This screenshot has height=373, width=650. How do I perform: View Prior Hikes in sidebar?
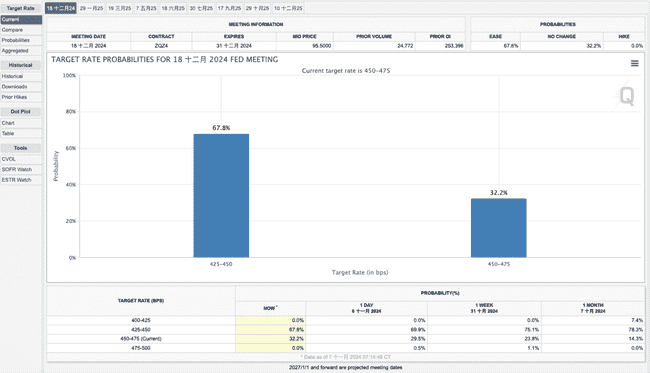[21, 97]
